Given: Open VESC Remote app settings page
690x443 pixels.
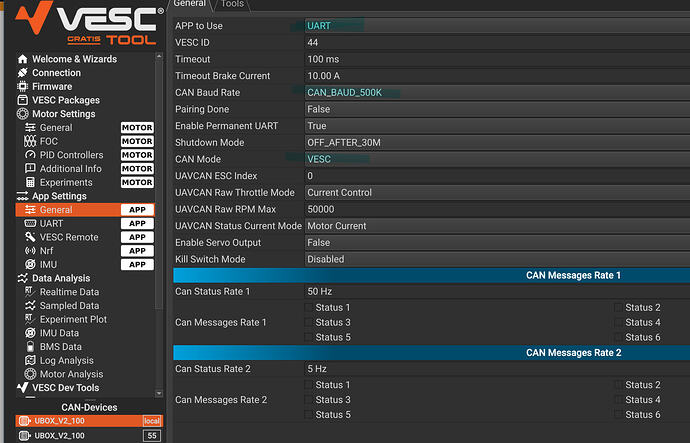Looking at the screenshot, I should tap(85, 237).
